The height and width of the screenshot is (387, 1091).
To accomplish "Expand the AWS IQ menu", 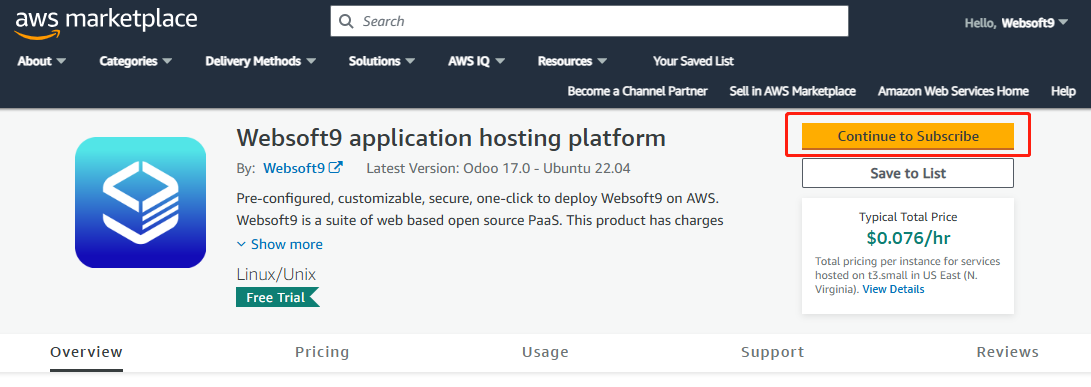I will pos(477,61).
